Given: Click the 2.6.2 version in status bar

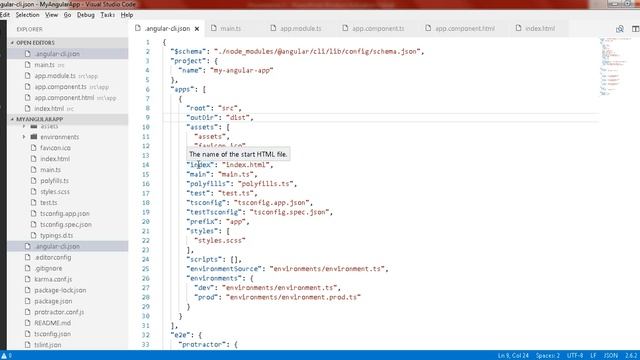Looking at the screenshot, I should pyautogui.click(x=631, y=356).
